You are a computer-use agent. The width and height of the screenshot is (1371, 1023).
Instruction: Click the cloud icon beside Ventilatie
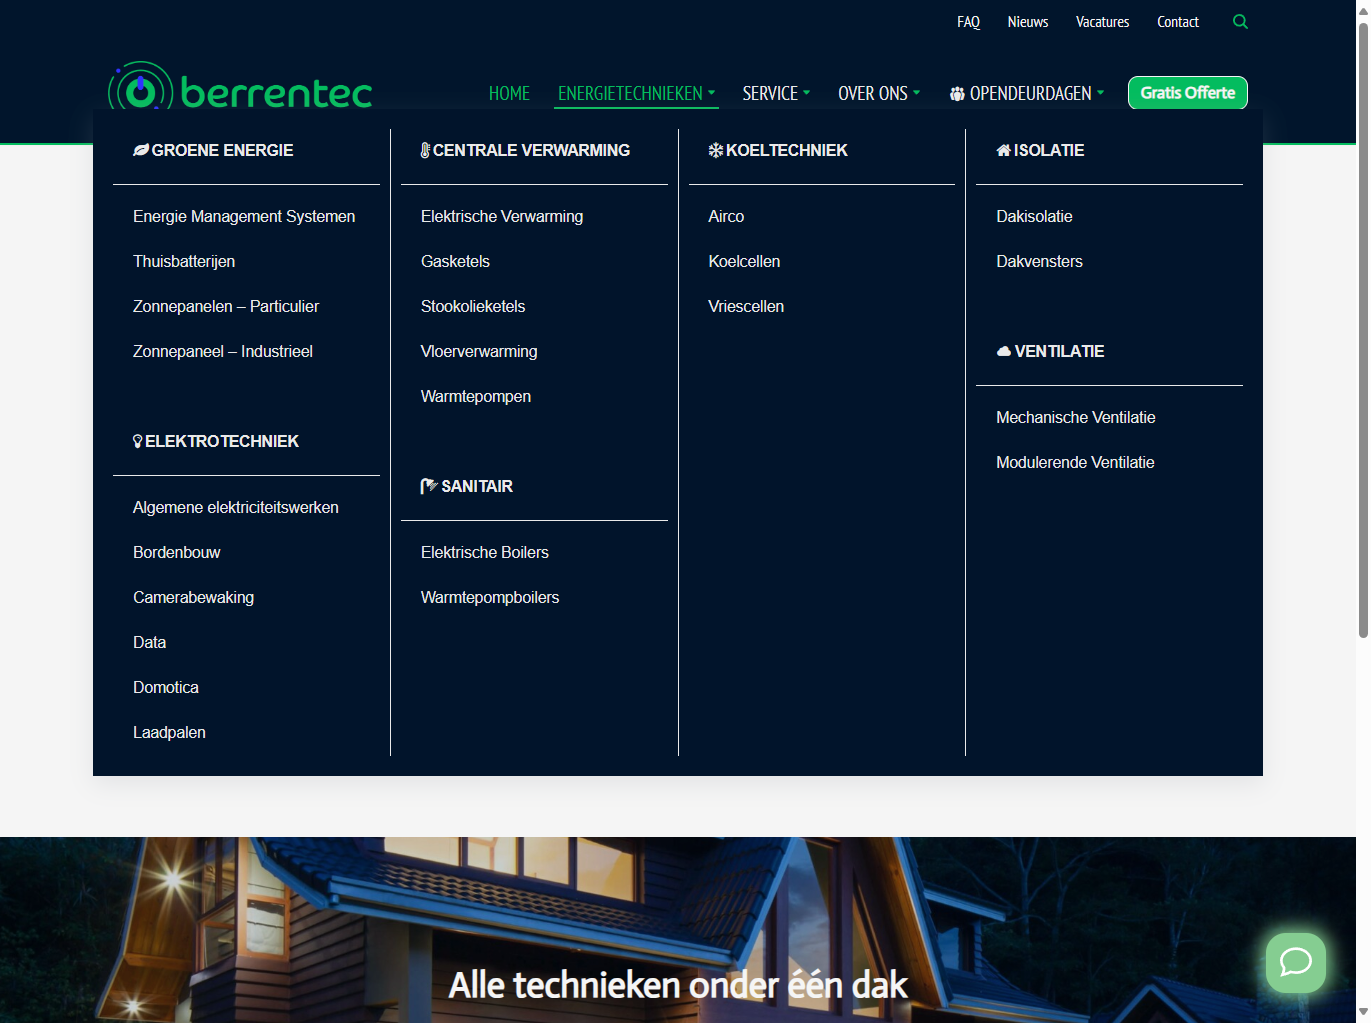tap(1004, 351)
